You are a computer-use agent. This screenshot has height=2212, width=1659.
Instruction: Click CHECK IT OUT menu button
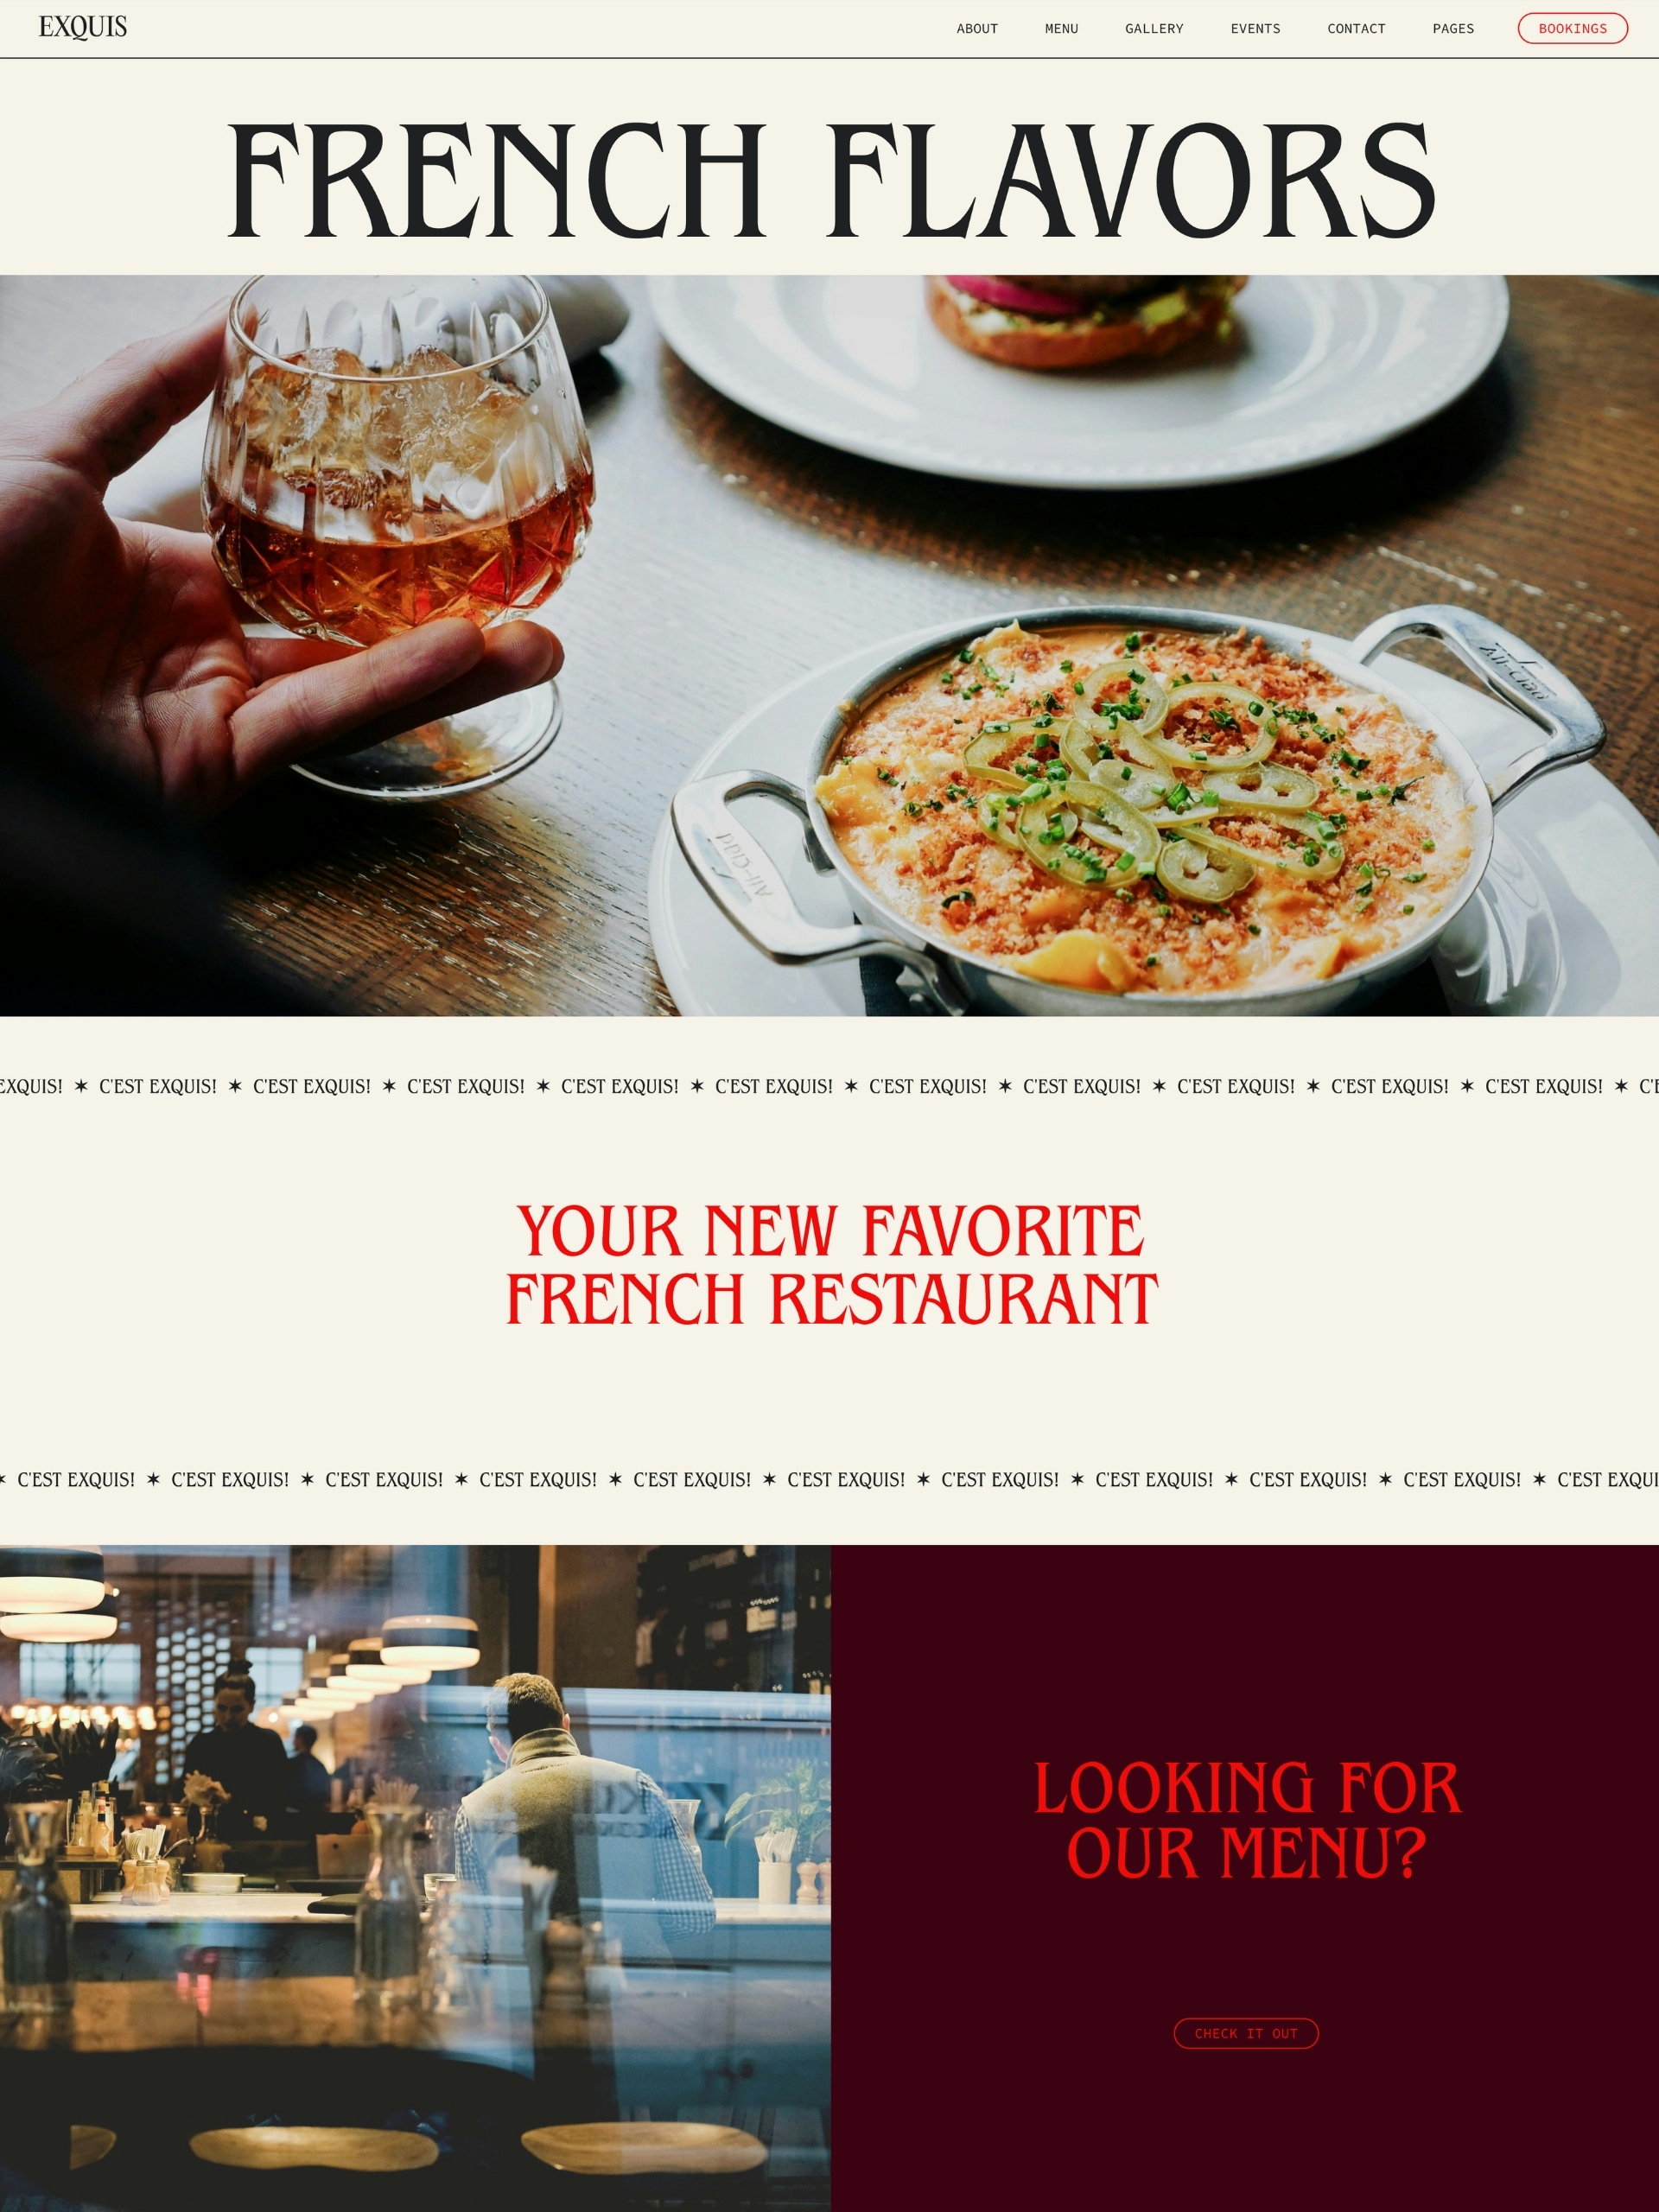(x=1248, y=2034)
